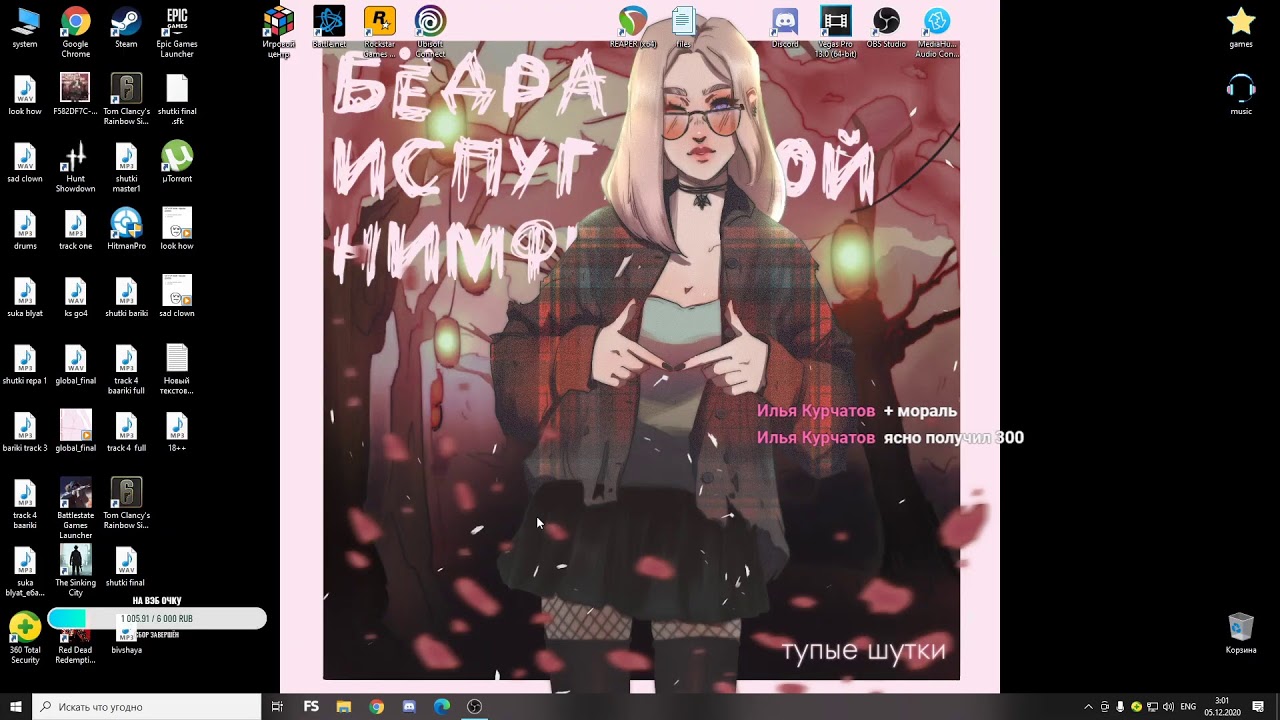This screenshot has width=1280, height=720.
Task: Select the track 4 baariki MP3 file
Action: [x=25, y=504]
